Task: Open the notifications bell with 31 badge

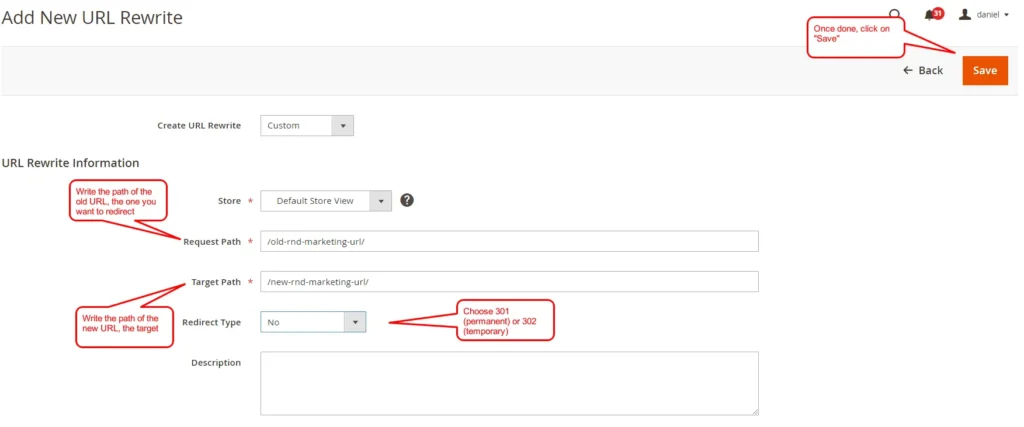Action: click(x=934, y=14)
